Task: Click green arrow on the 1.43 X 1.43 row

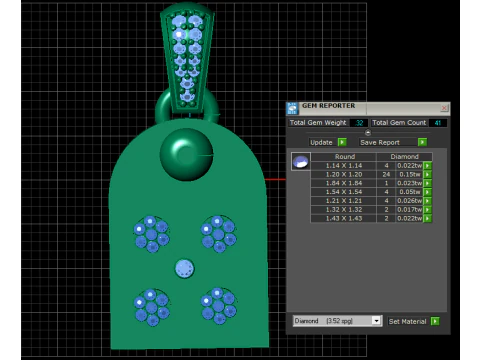Action: tap(428, 218)
